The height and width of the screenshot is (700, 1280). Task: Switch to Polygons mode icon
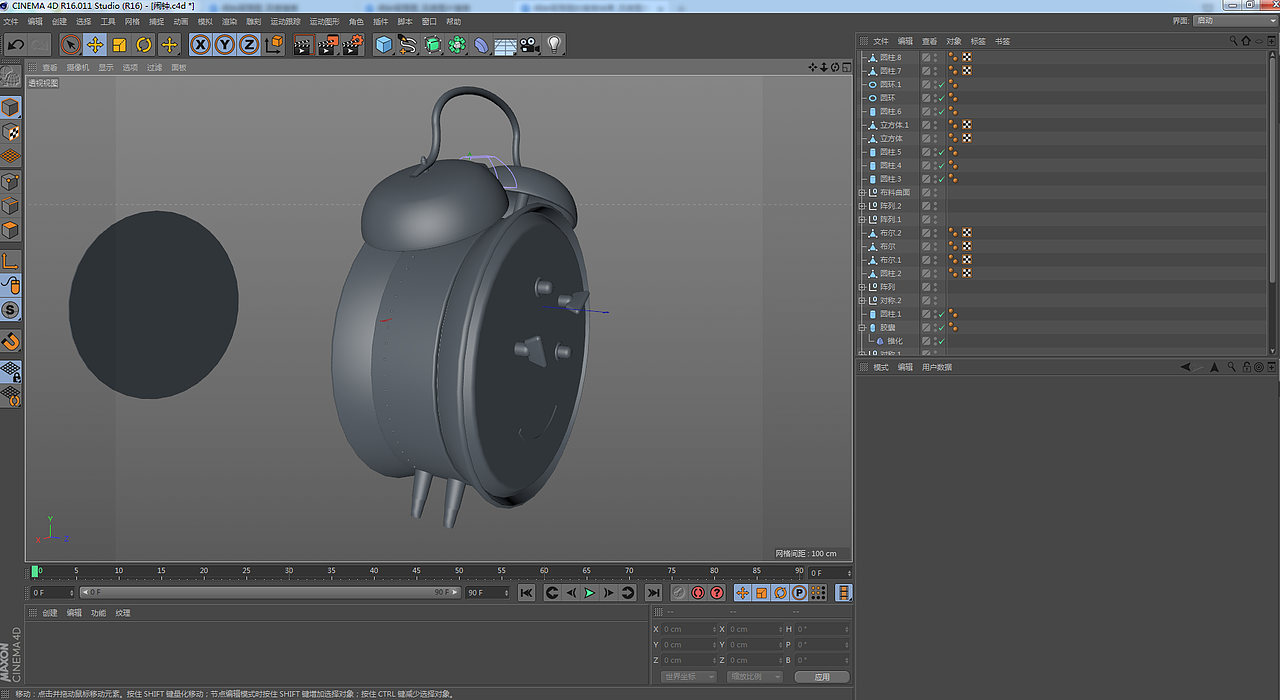click(11, 229)
